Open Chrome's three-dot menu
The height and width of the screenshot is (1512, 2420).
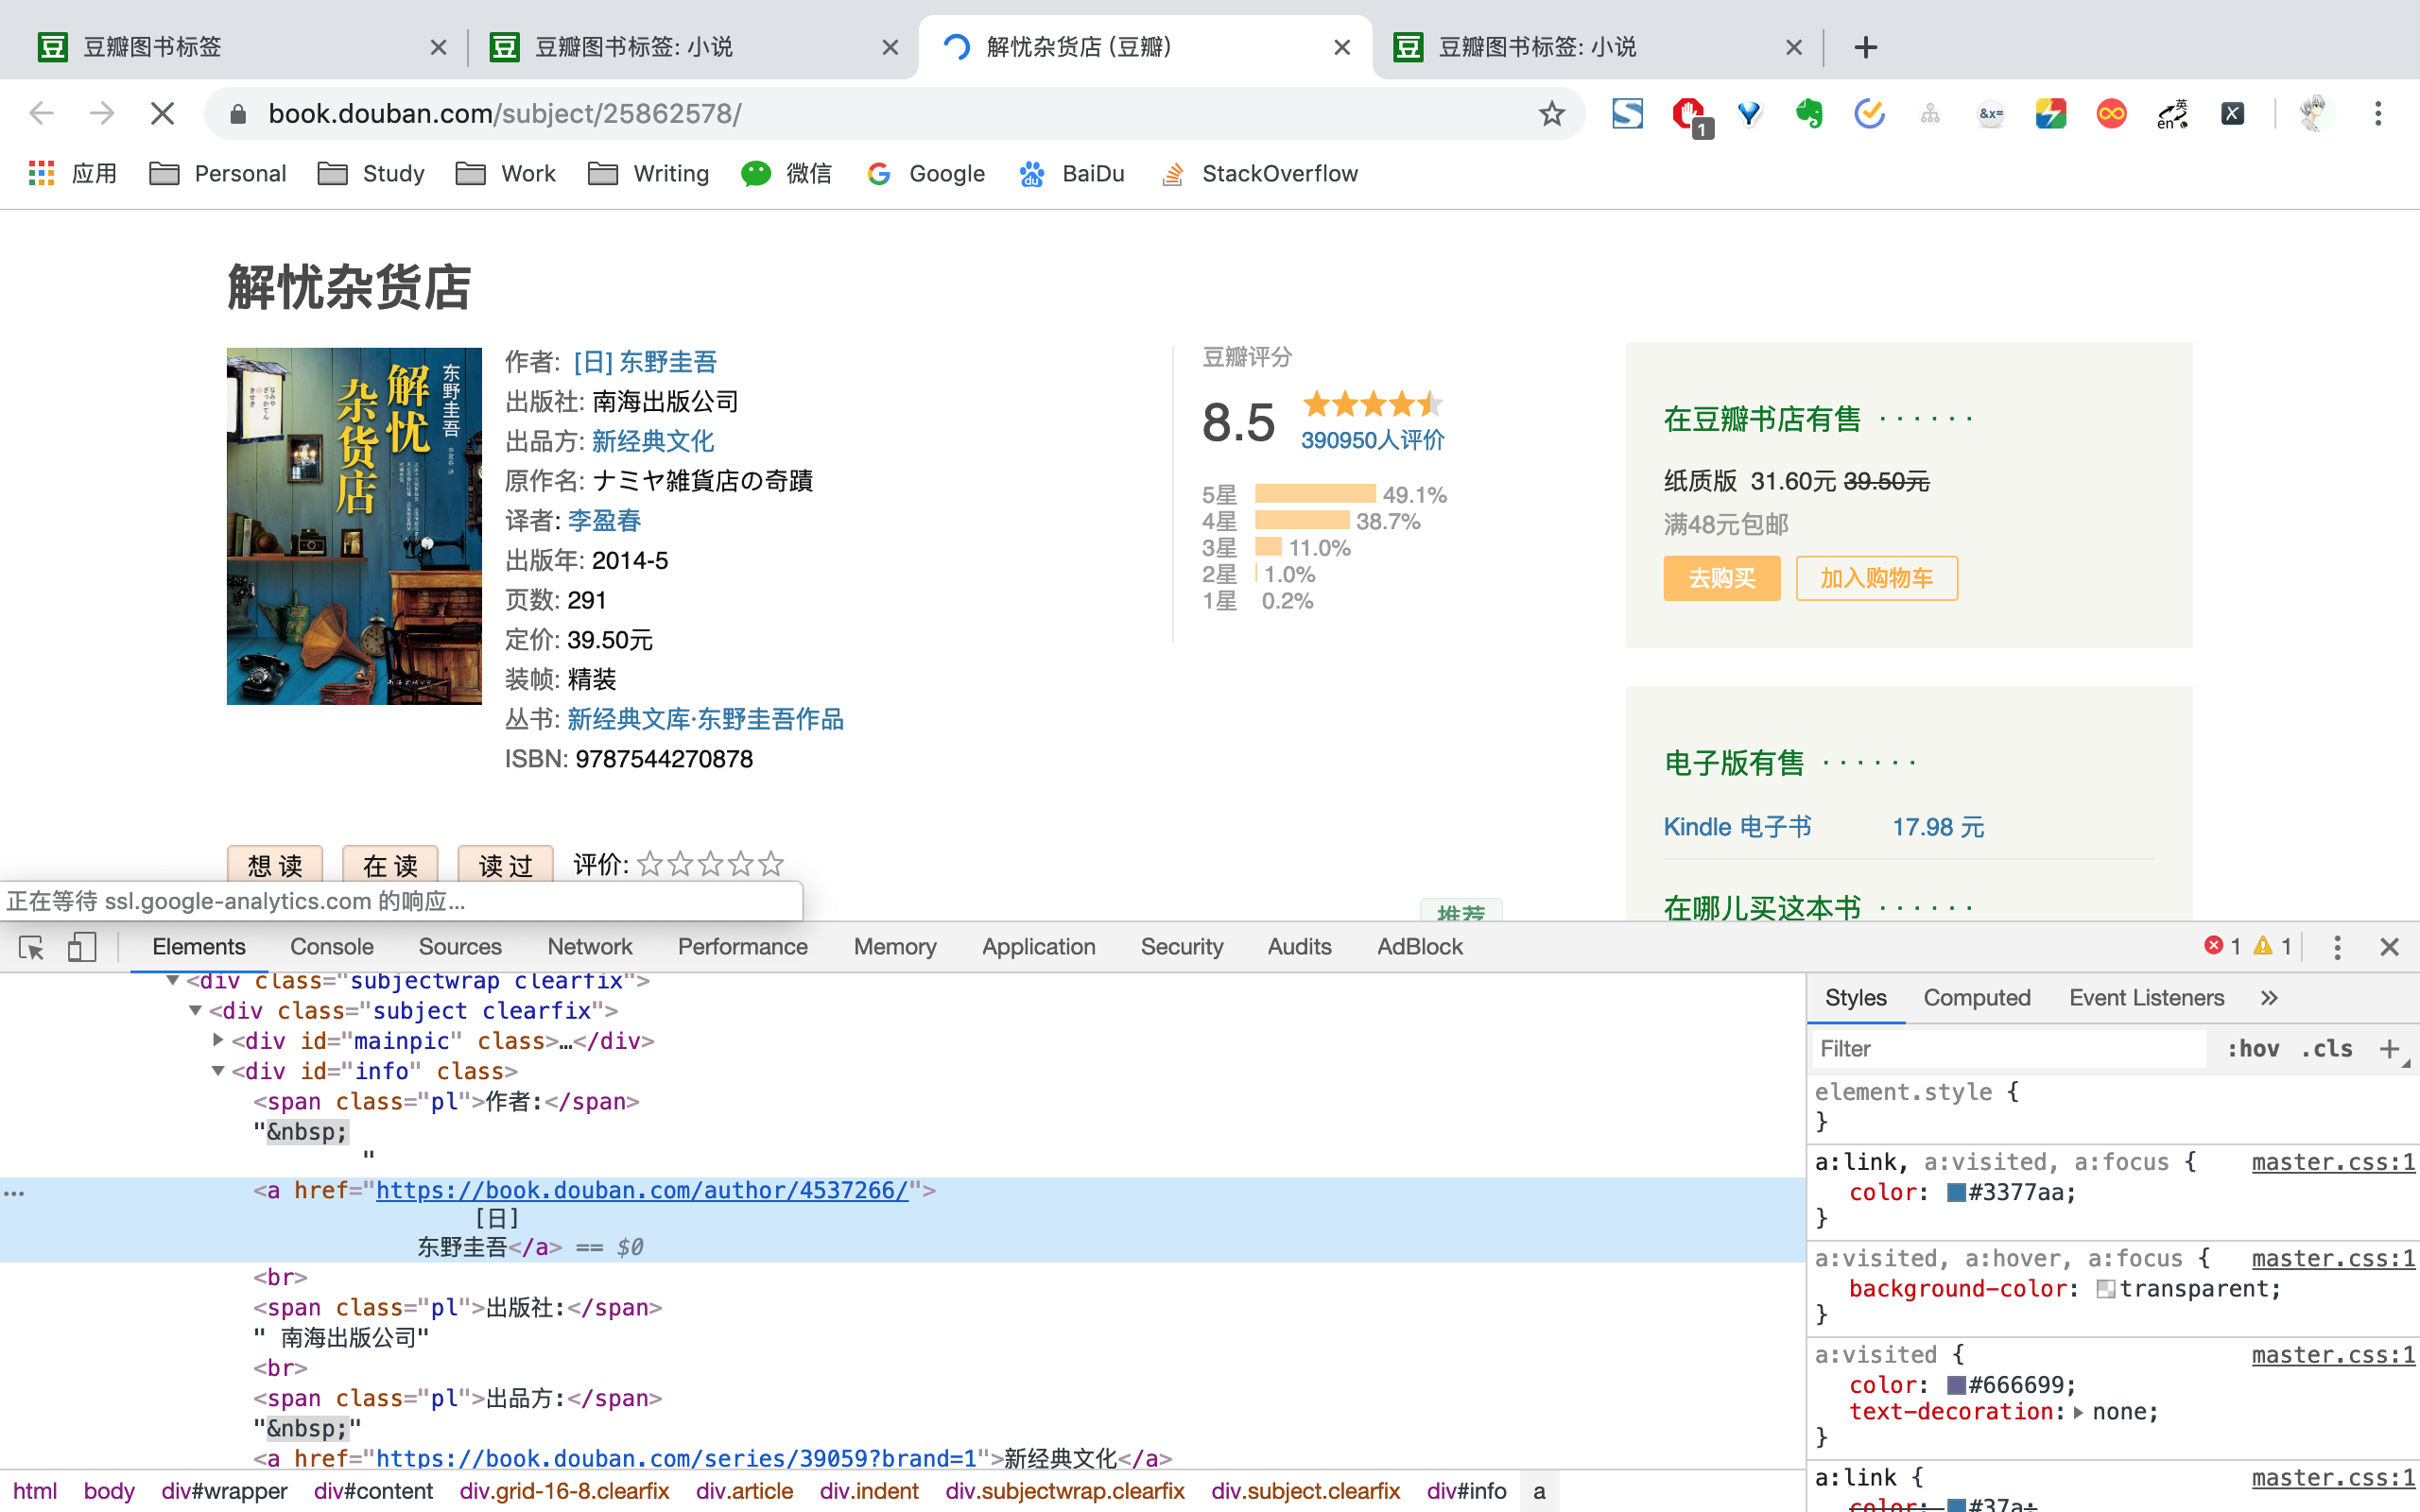click(2377, 114)
